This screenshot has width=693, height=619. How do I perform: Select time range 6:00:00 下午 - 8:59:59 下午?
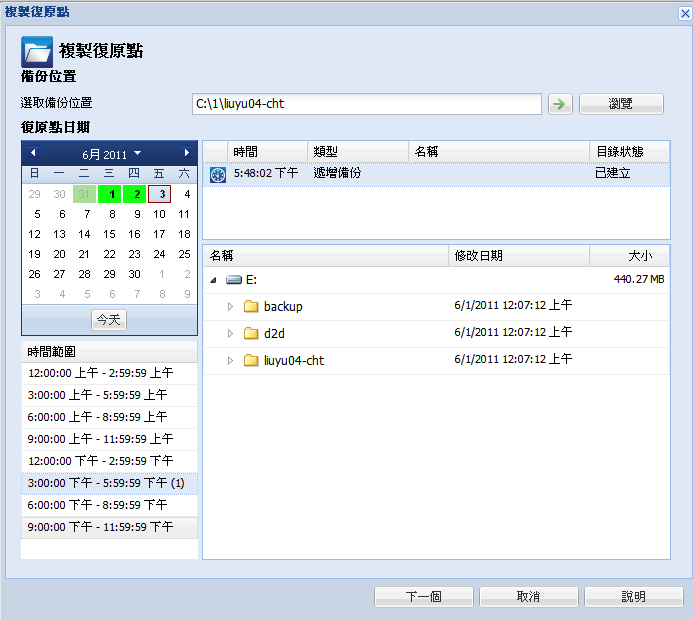pos(109,505)
